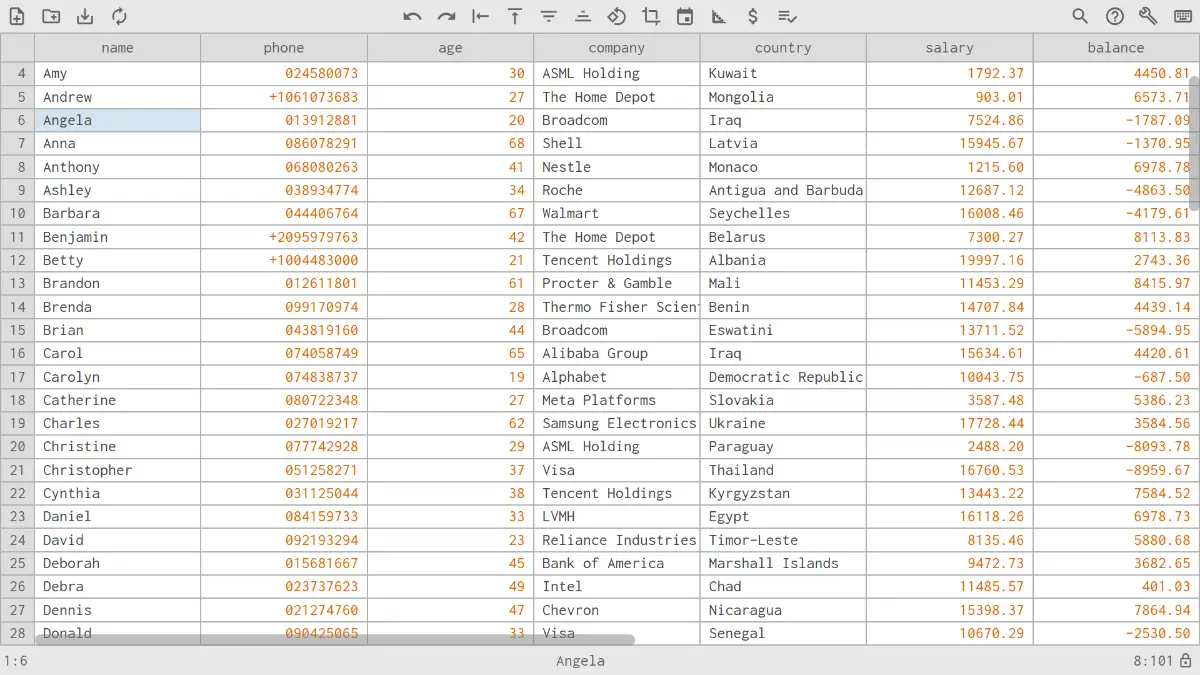Create a new file
This screenshot has height=675, width=1200.
pos(17,16)
